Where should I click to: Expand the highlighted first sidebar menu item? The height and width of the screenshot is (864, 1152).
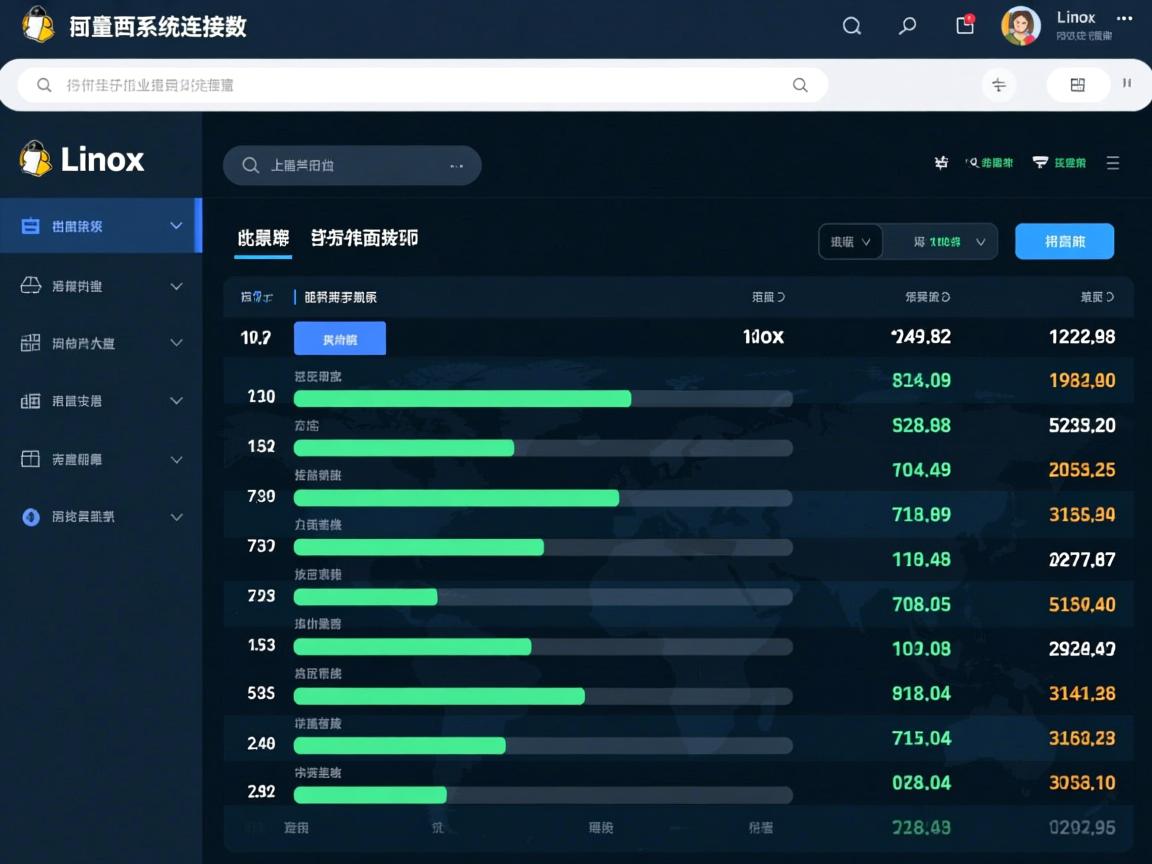100,225
